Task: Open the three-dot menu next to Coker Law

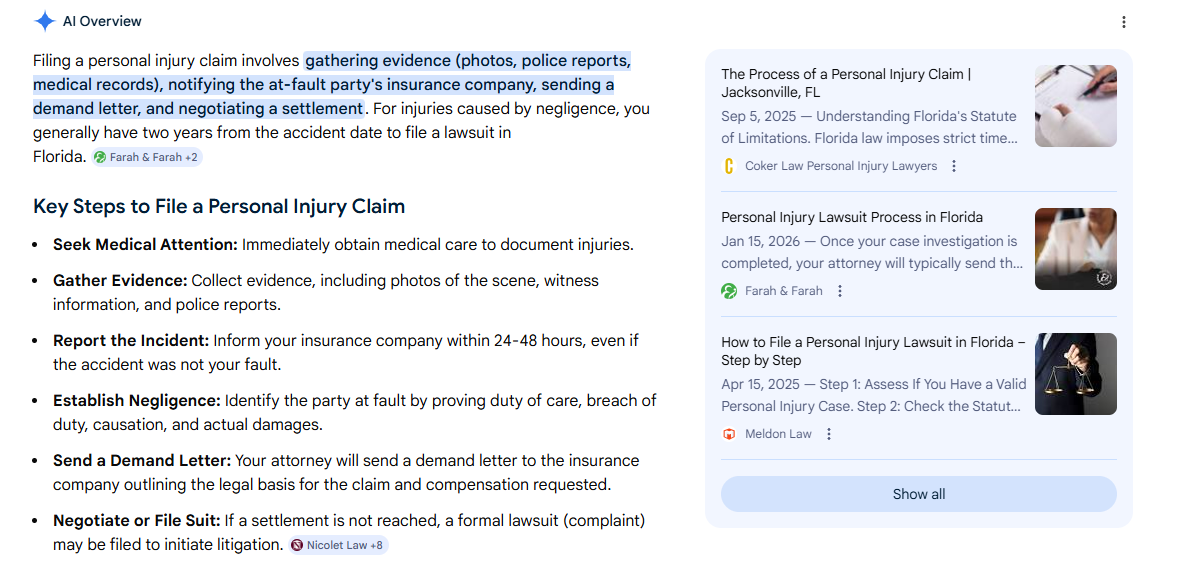Action: click(x=954, y=166)
